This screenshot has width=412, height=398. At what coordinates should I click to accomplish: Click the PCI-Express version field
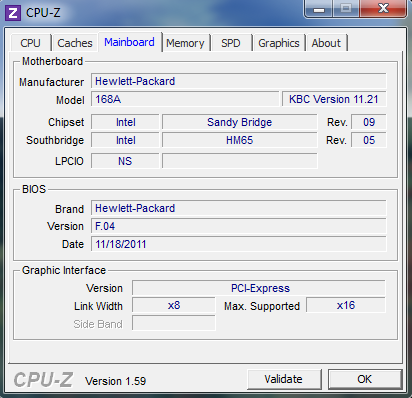pos(259,288)
